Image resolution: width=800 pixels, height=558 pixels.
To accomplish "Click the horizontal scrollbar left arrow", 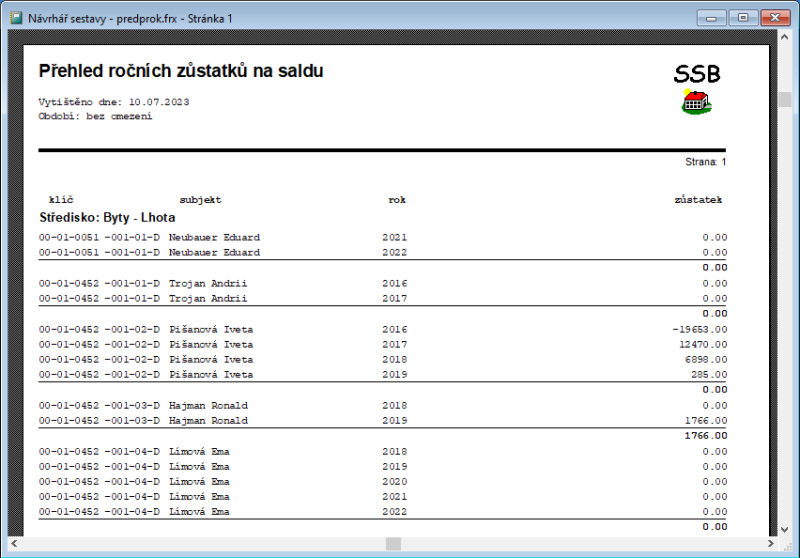I will pyautogui.click(x=13, y=543).
